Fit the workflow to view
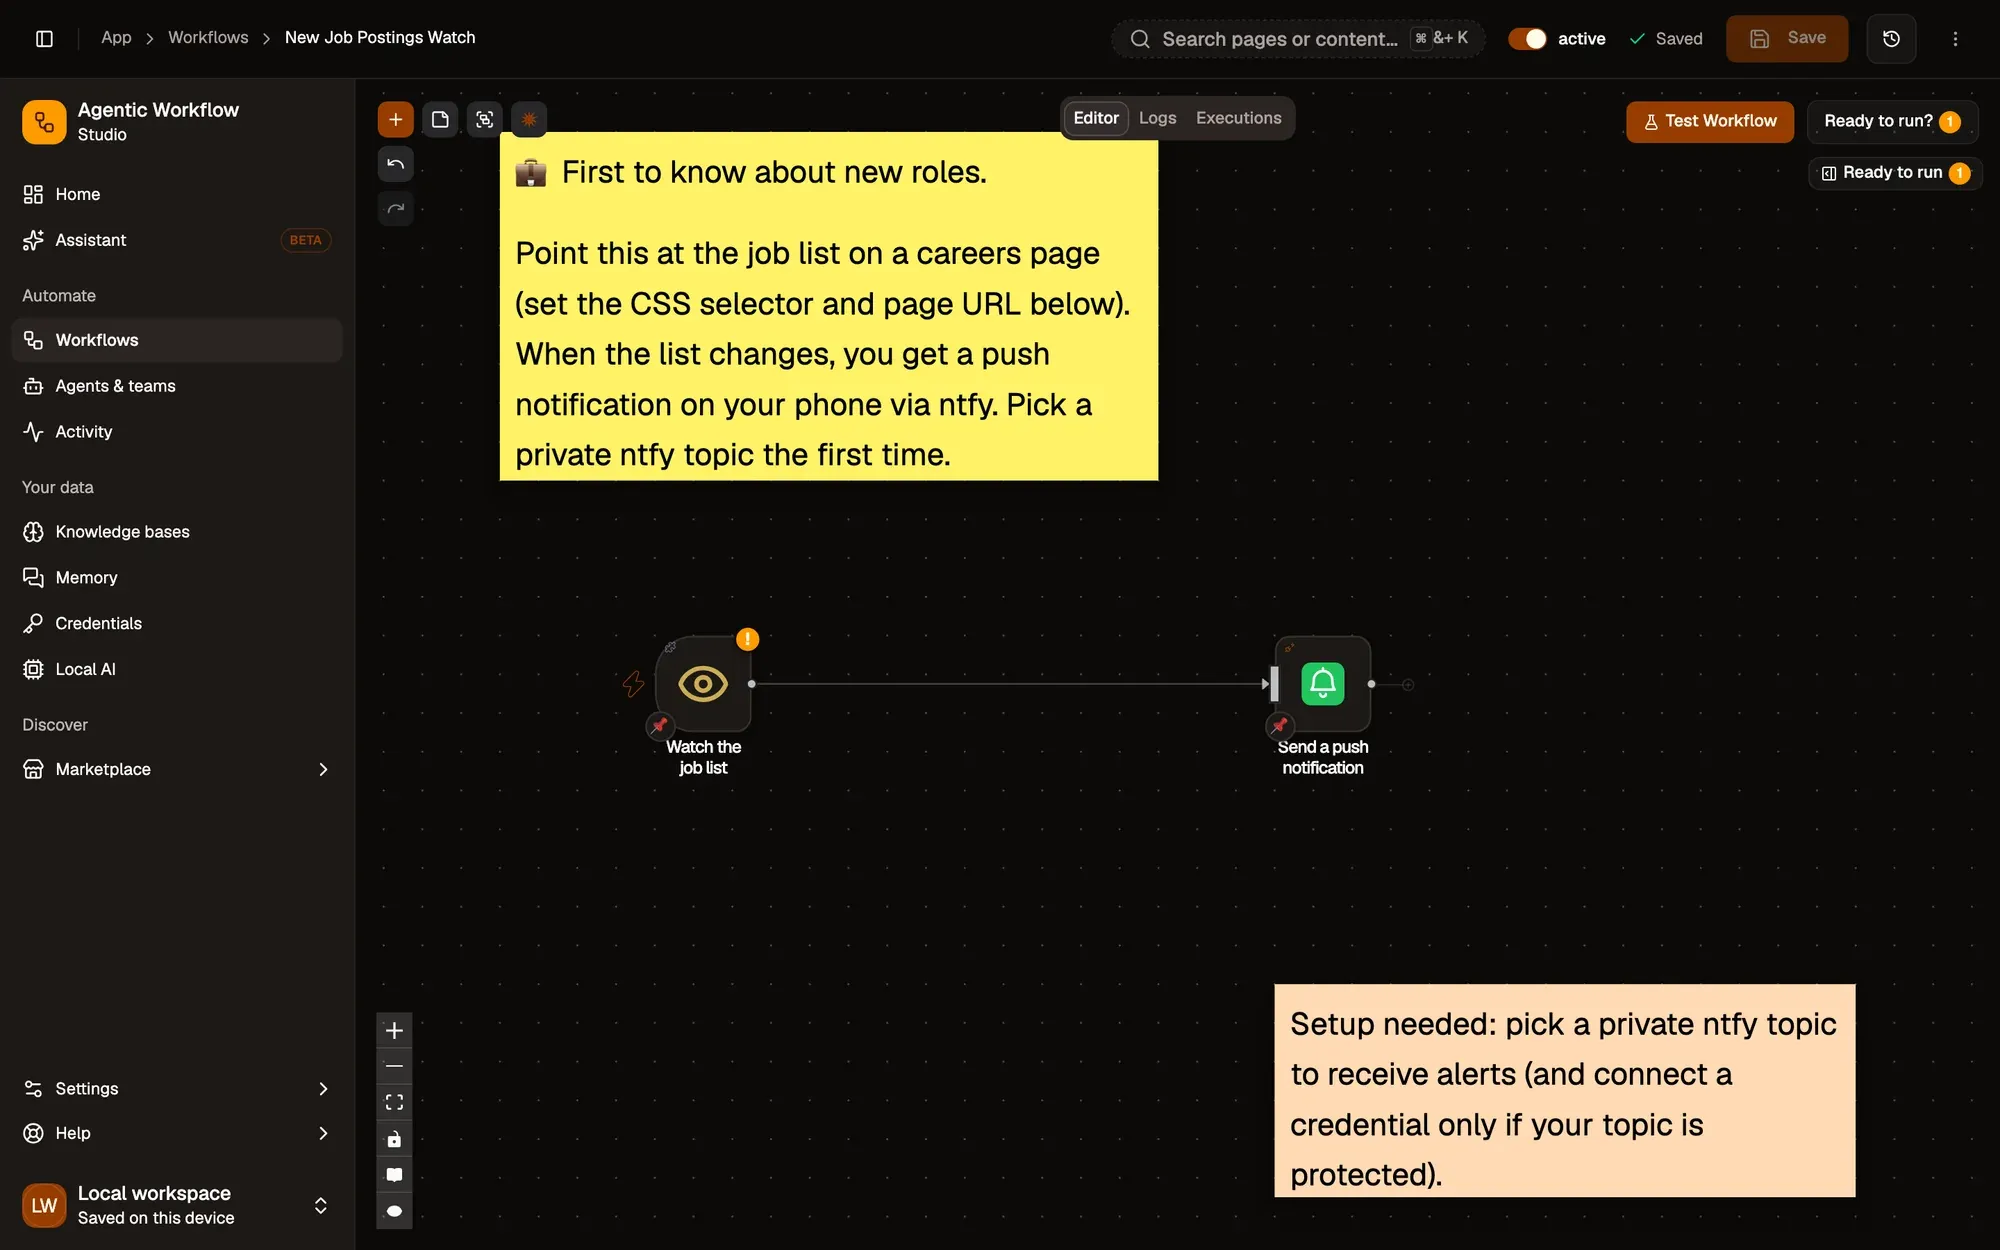Viewport: 2000px width, 1250px height. [x=394, y=1102]
